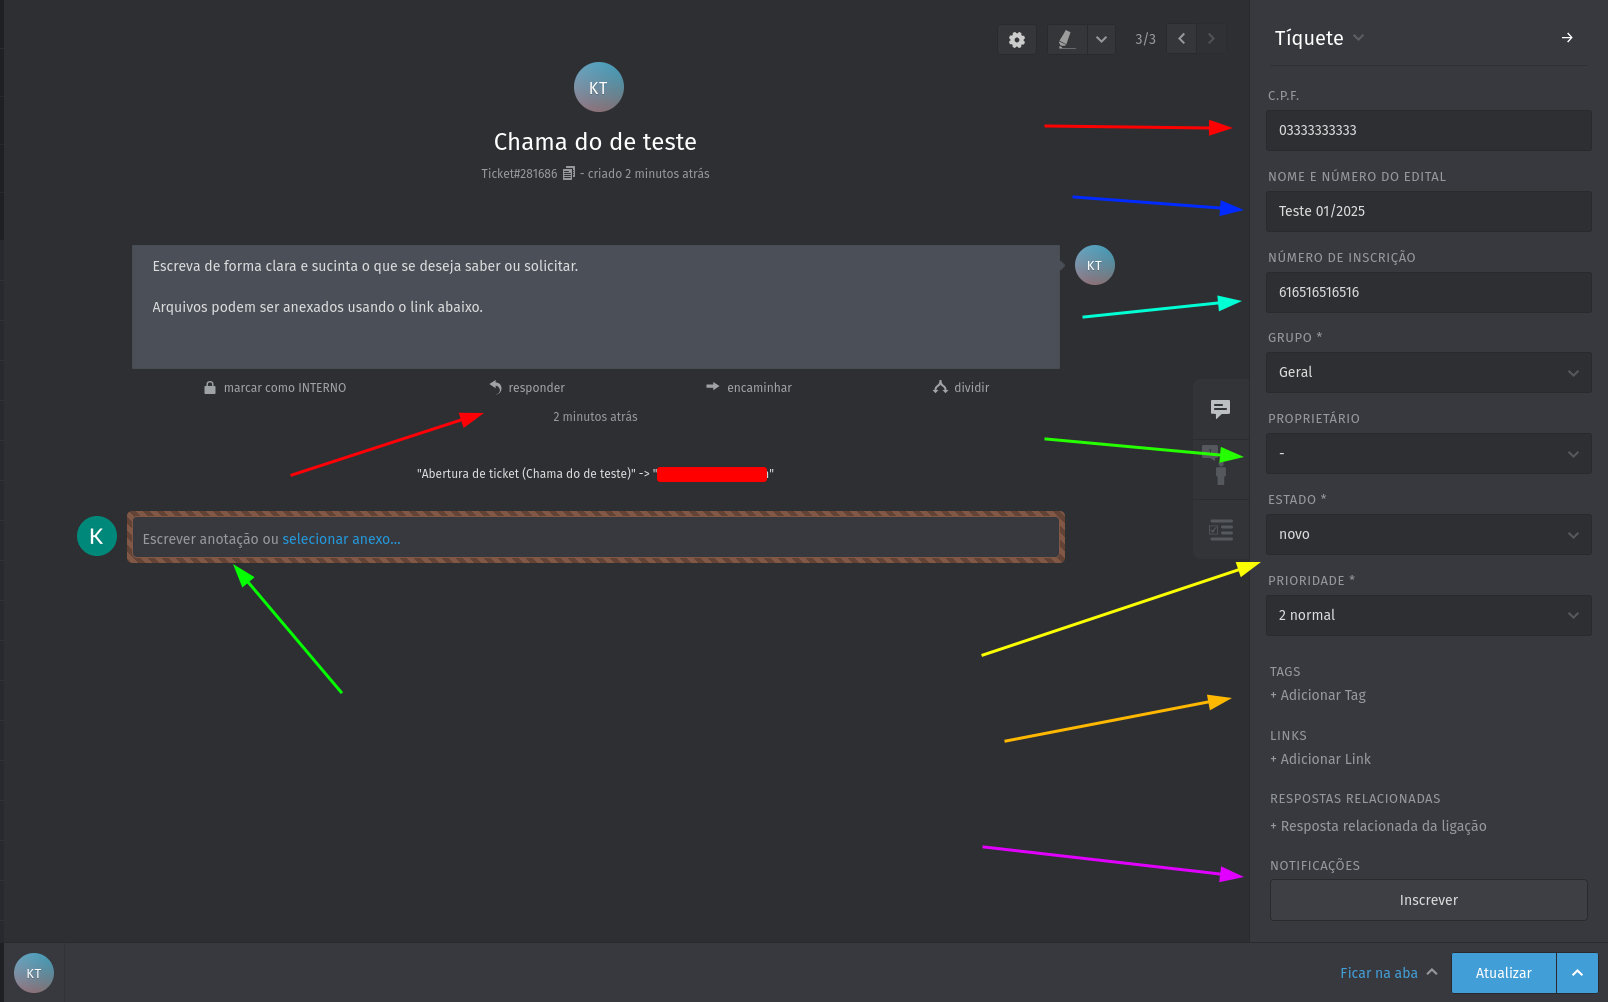Open the Ficar na aba menu

click(x=1388, y=973)
